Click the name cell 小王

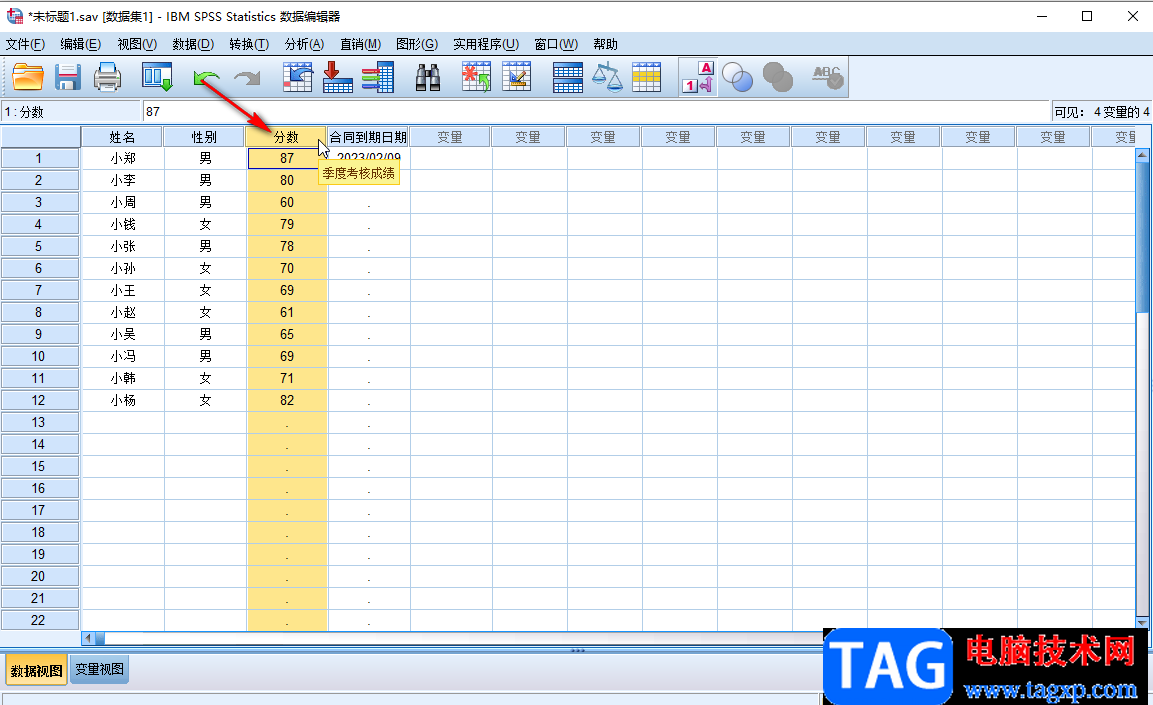coord(123,290)
